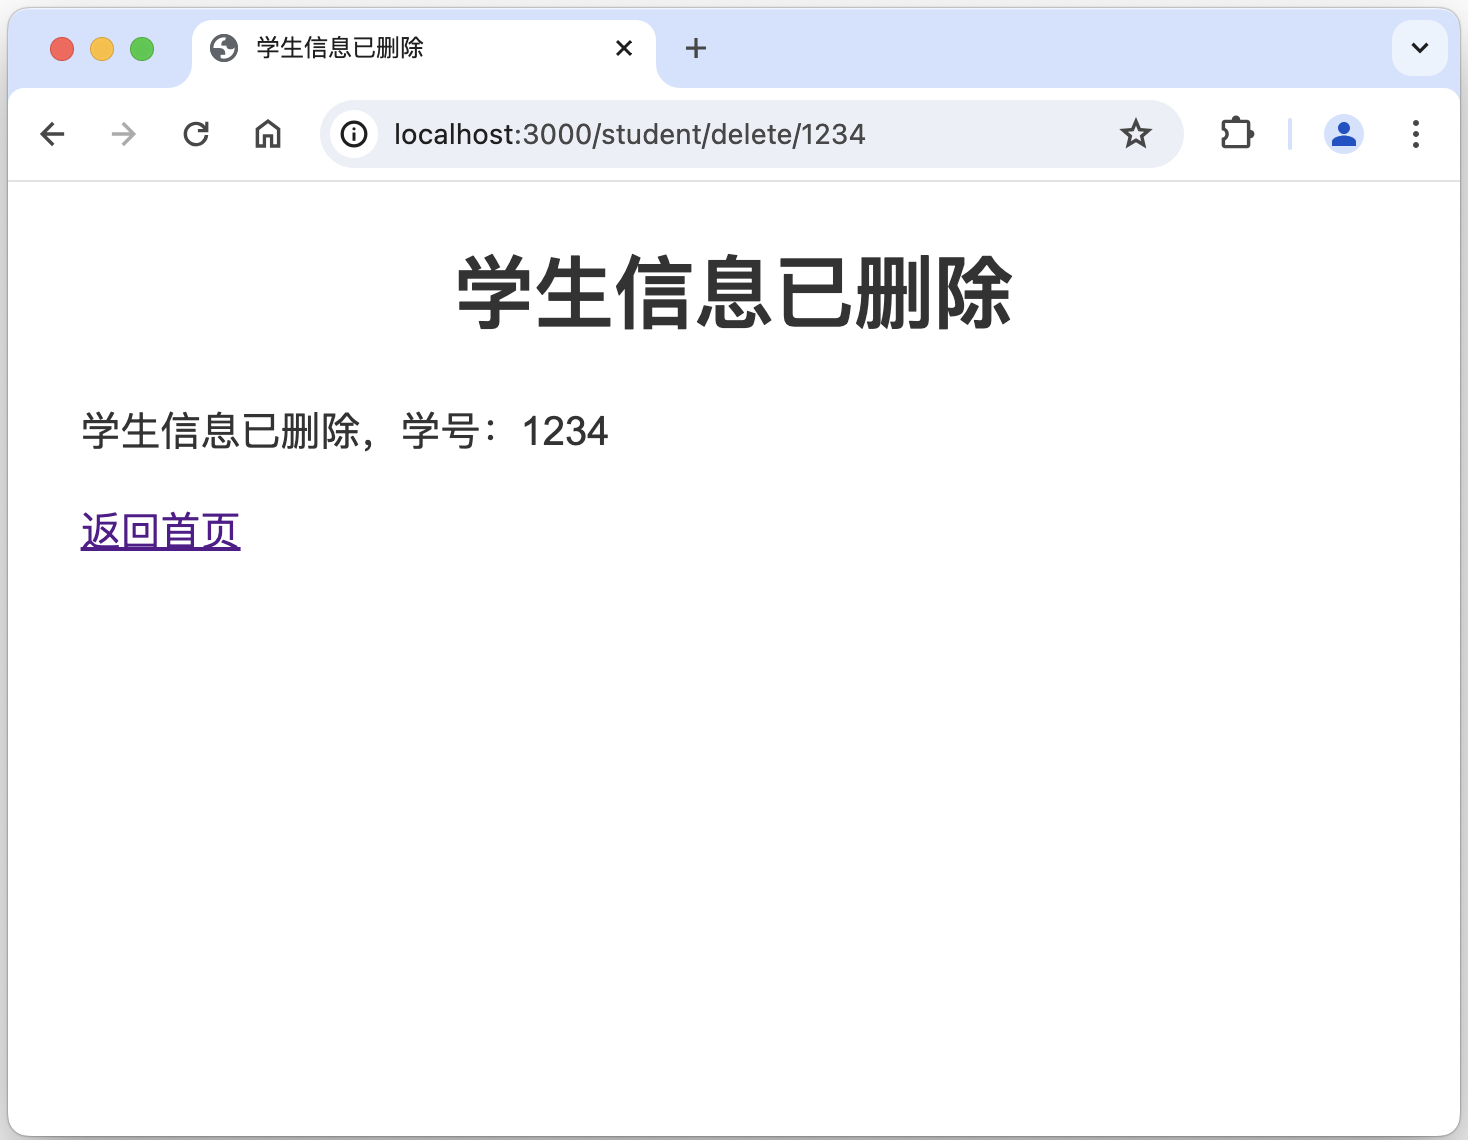Minimize the window with the yellow button

tap(102, 49)
